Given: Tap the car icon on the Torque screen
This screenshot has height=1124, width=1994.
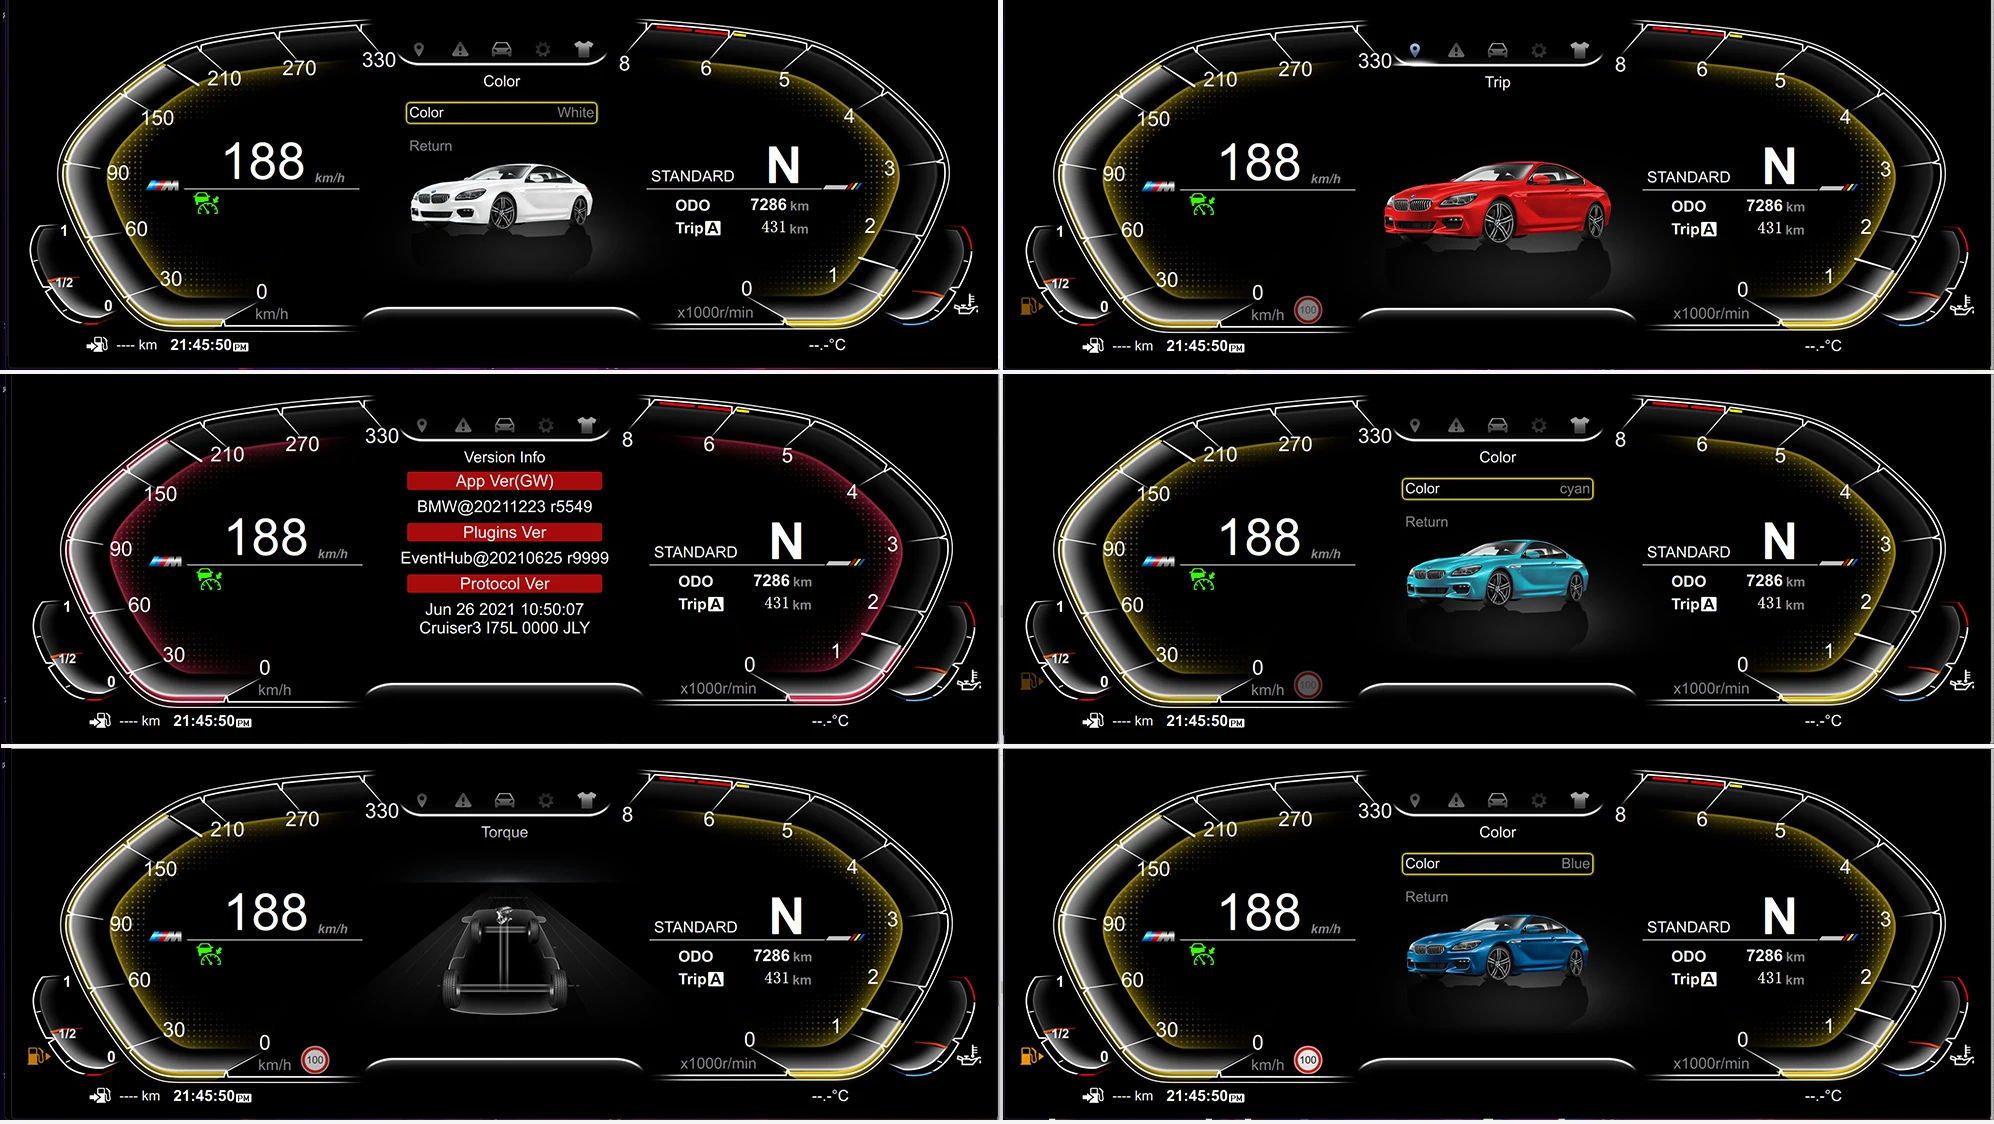Looking at the screenshot, I should click(x=505, y=800).
